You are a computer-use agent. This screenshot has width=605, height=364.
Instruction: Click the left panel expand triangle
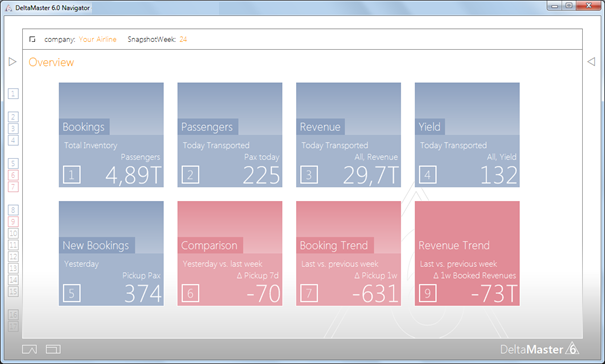(x=12, y=62)
